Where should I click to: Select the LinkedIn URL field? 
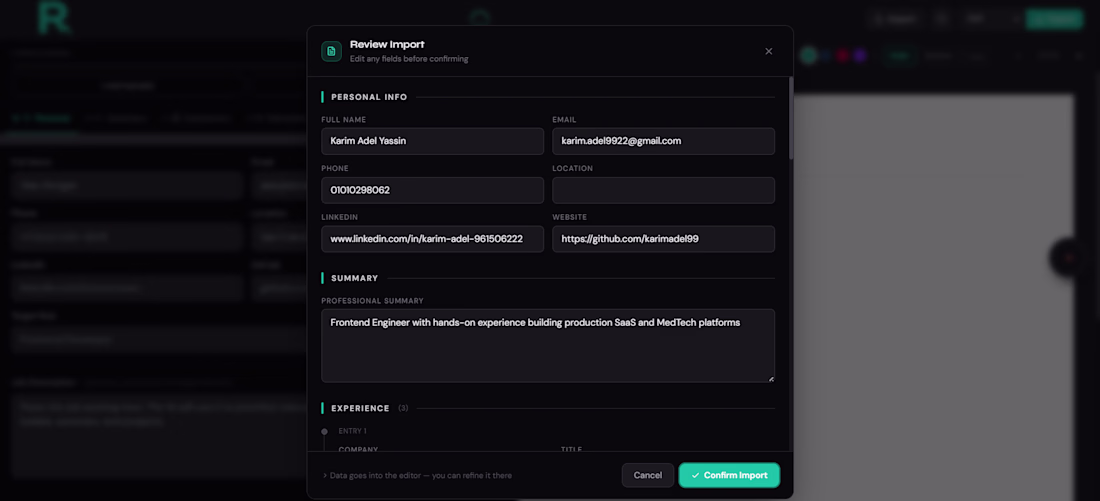[432, 239]
